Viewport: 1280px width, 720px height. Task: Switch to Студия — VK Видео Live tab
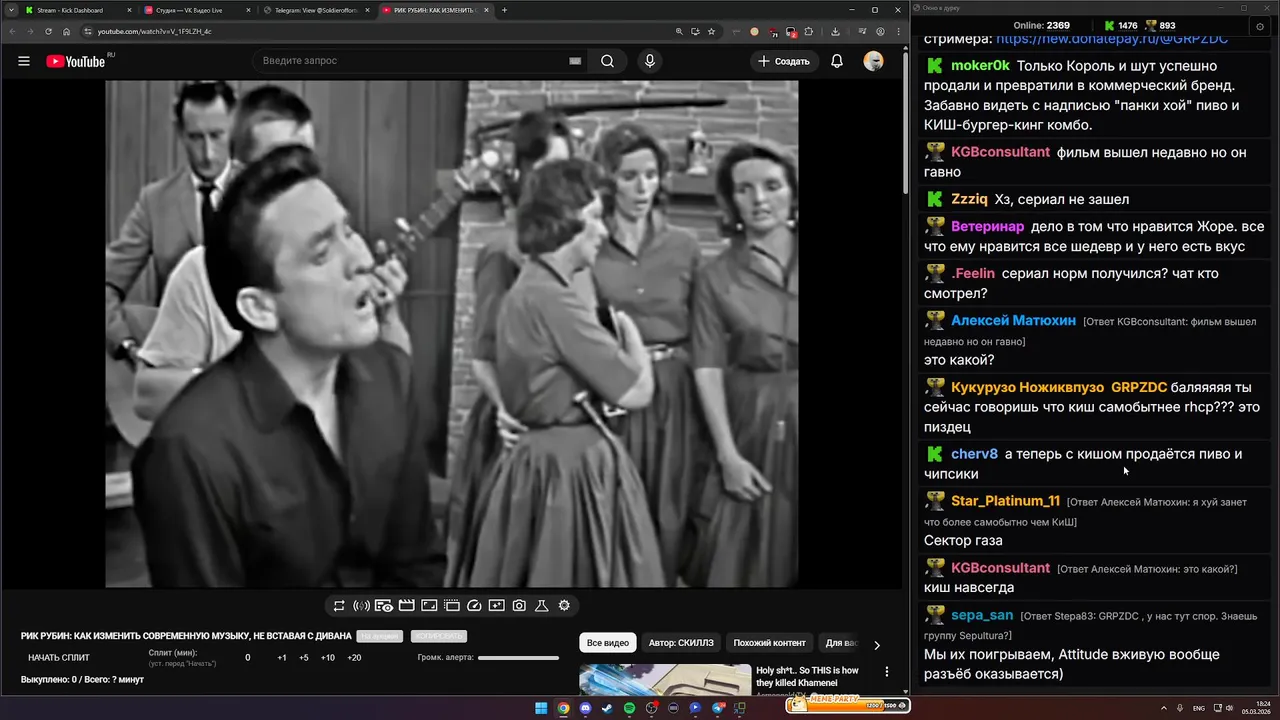tap(196, 10)
